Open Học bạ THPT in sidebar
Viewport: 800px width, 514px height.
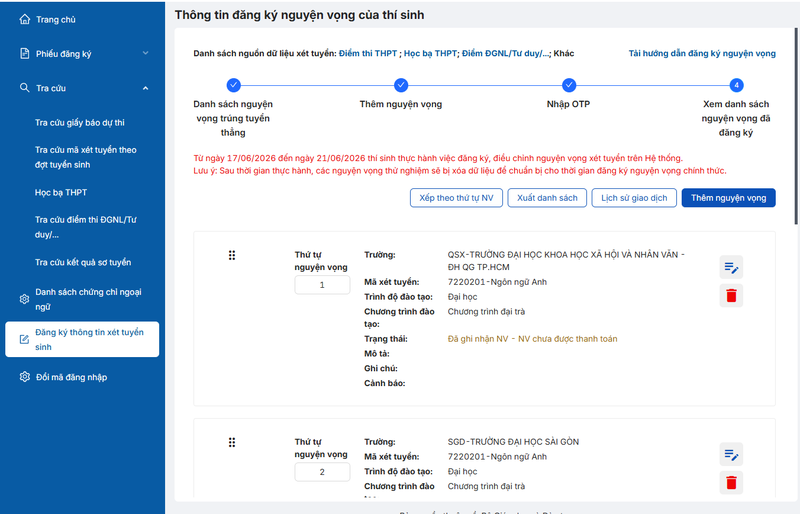[61, 192]
